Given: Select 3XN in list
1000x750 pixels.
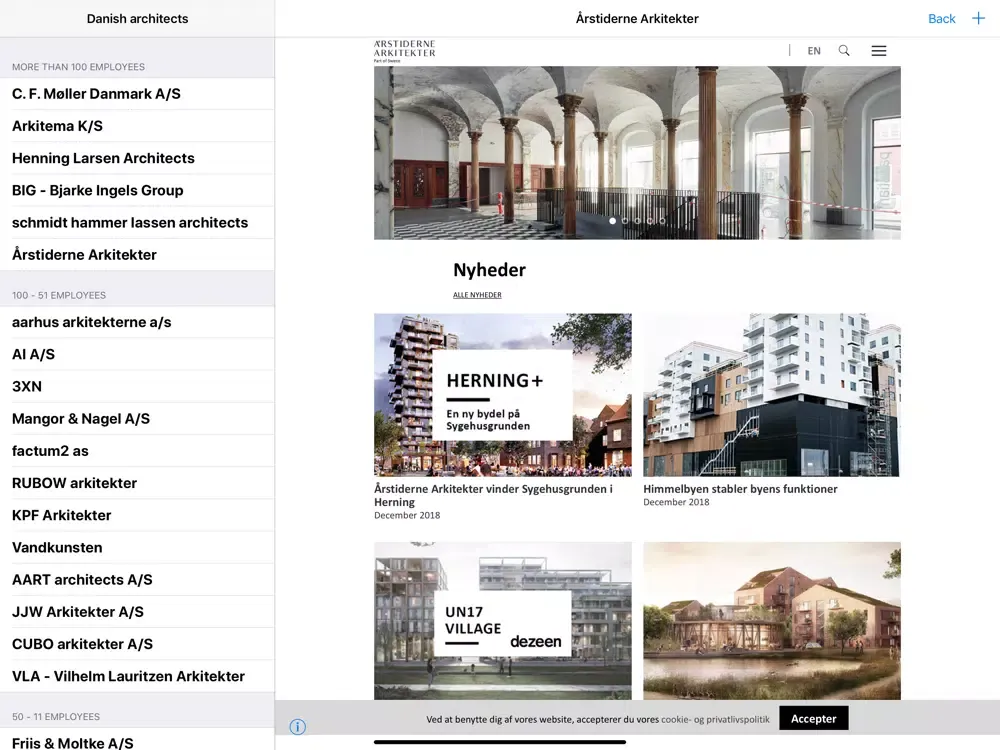Looking at the screenshot, I should (137, 386).
